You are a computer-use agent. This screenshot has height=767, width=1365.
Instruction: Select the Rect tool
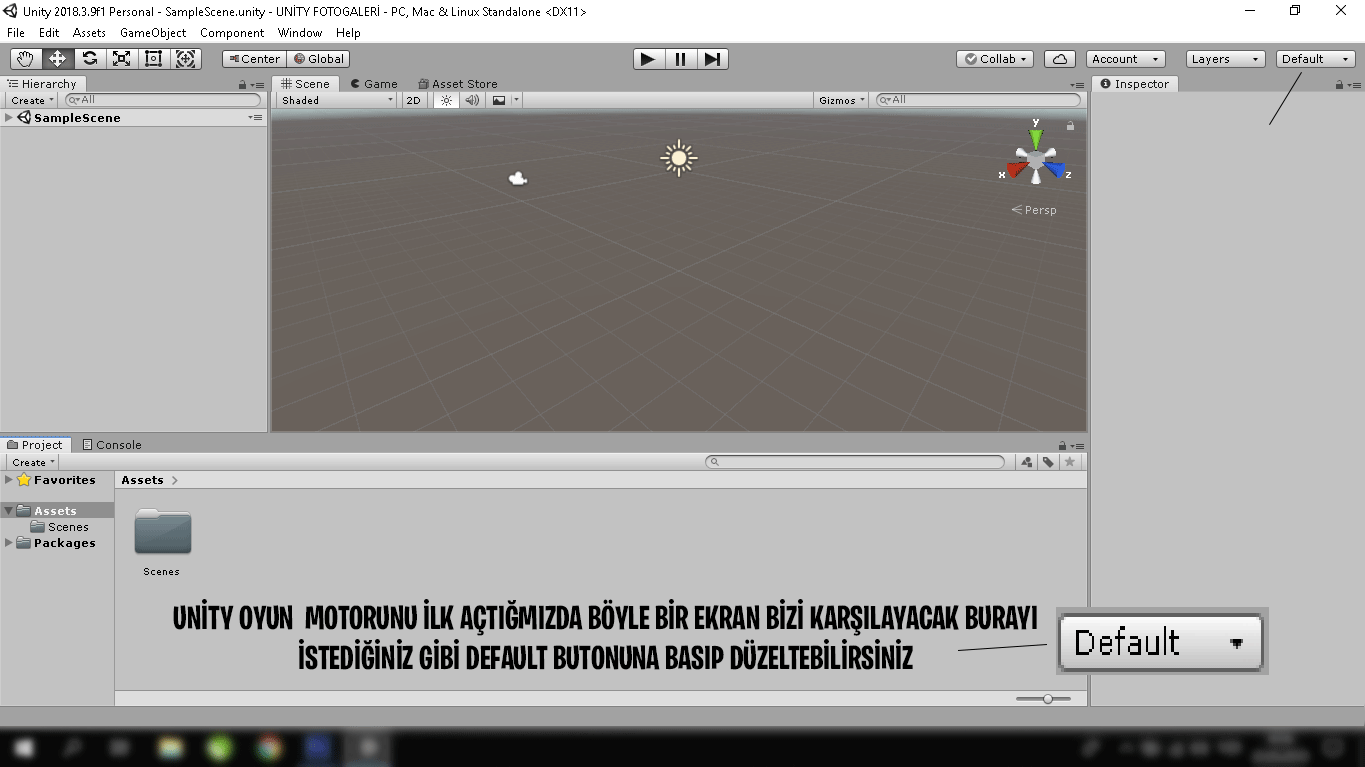(x=153, y=59)
